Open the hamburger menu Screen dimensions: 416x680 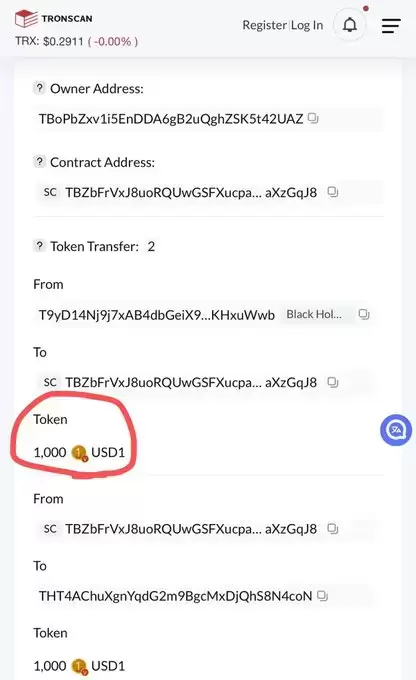click(390, 26)
